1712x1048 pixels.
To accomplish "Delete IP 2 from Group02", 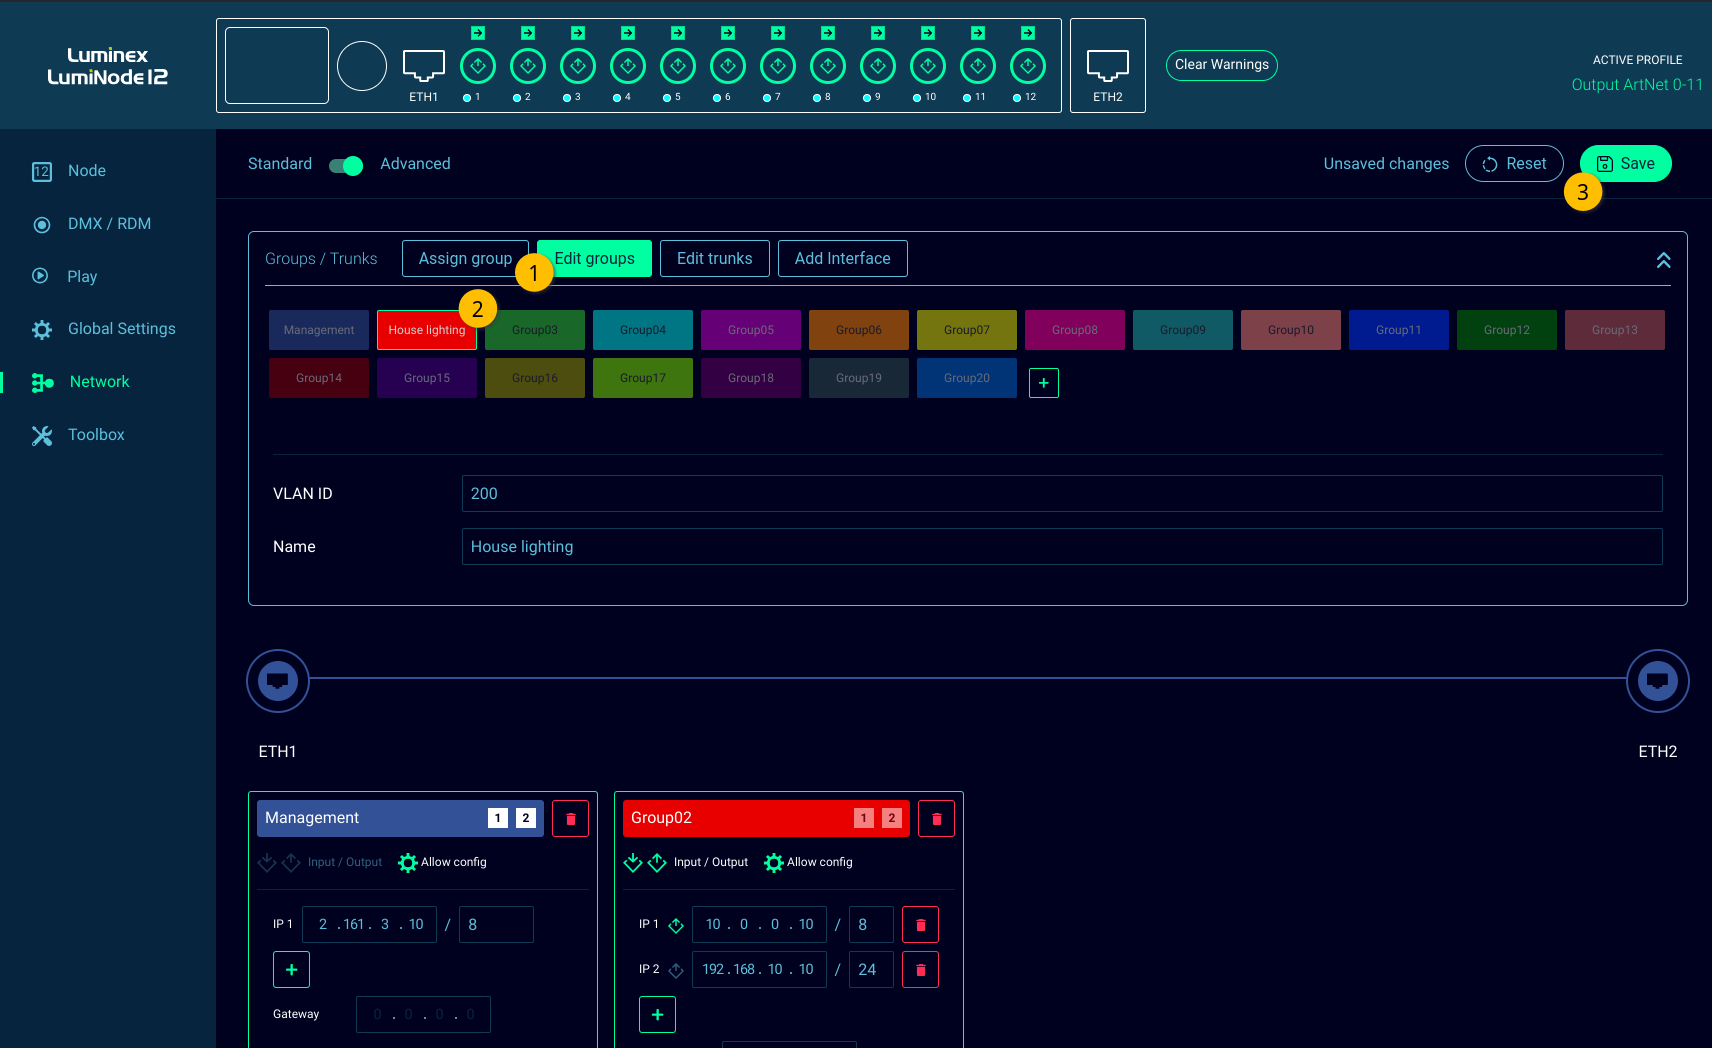I will point(920,970).
